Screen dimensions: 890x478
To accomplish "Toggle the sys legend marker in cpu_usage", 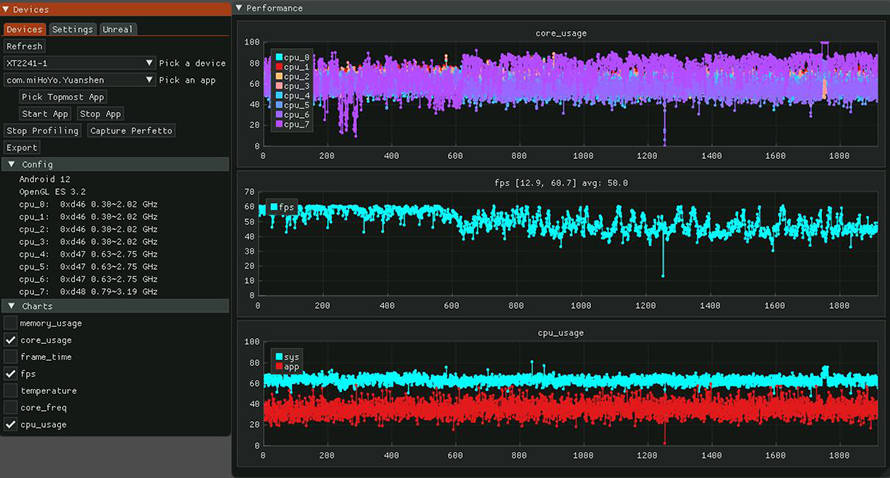I will click(278, 356).
